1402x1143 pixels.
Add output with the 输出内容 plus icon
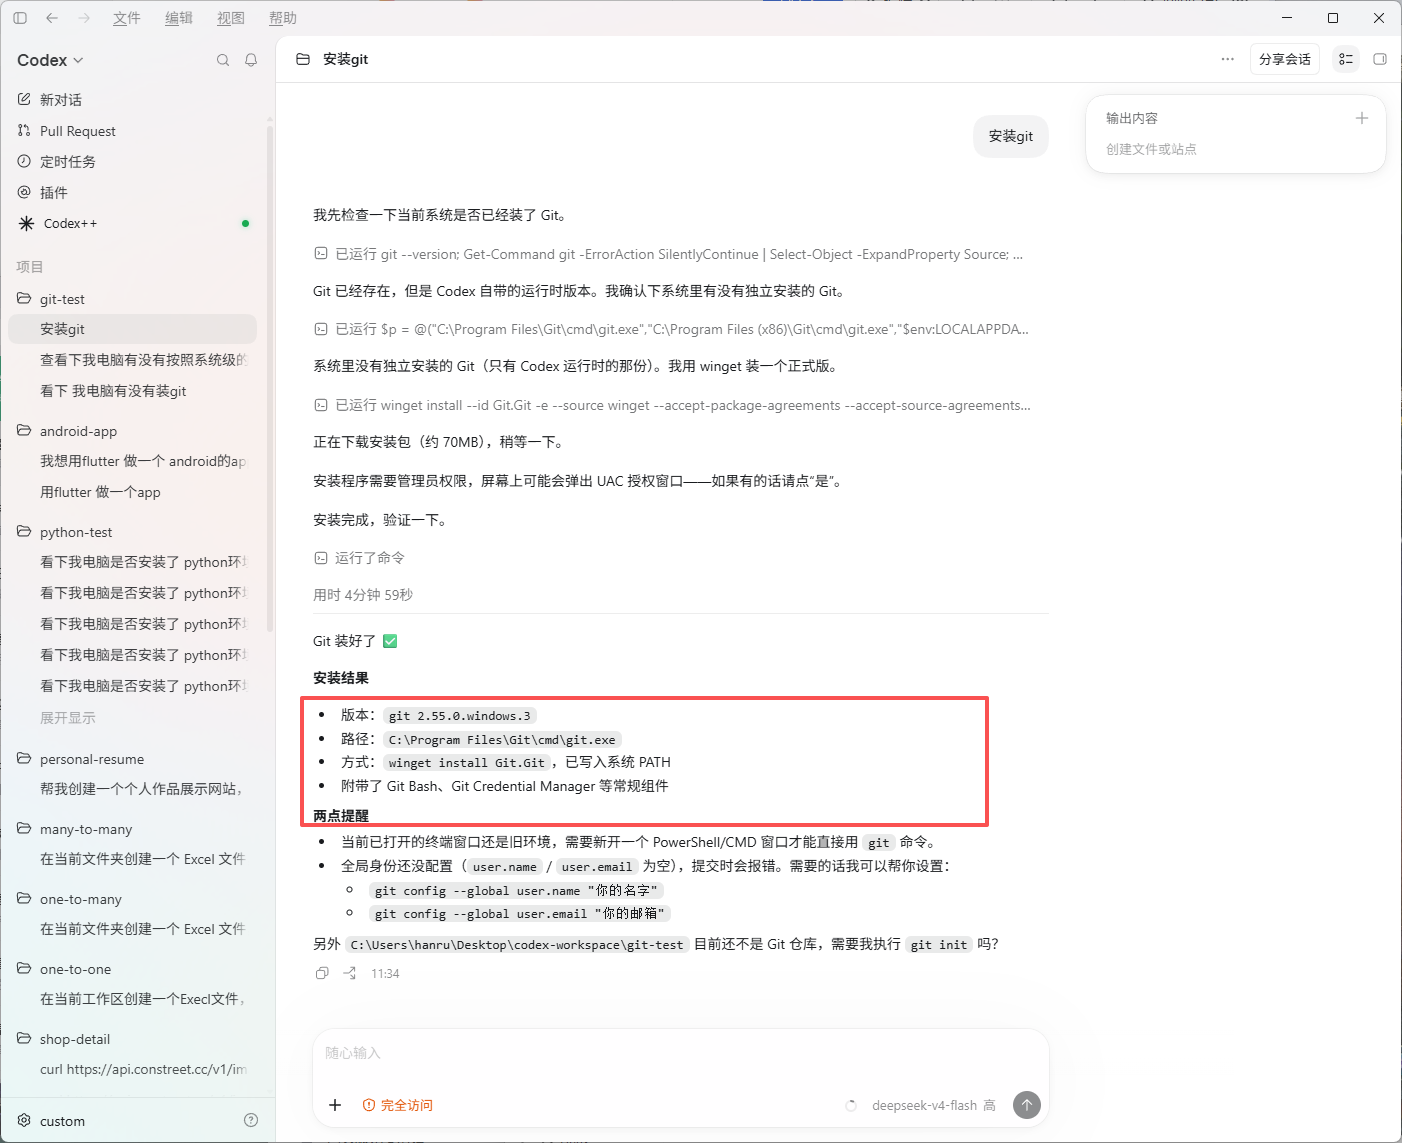point(1361,118)
